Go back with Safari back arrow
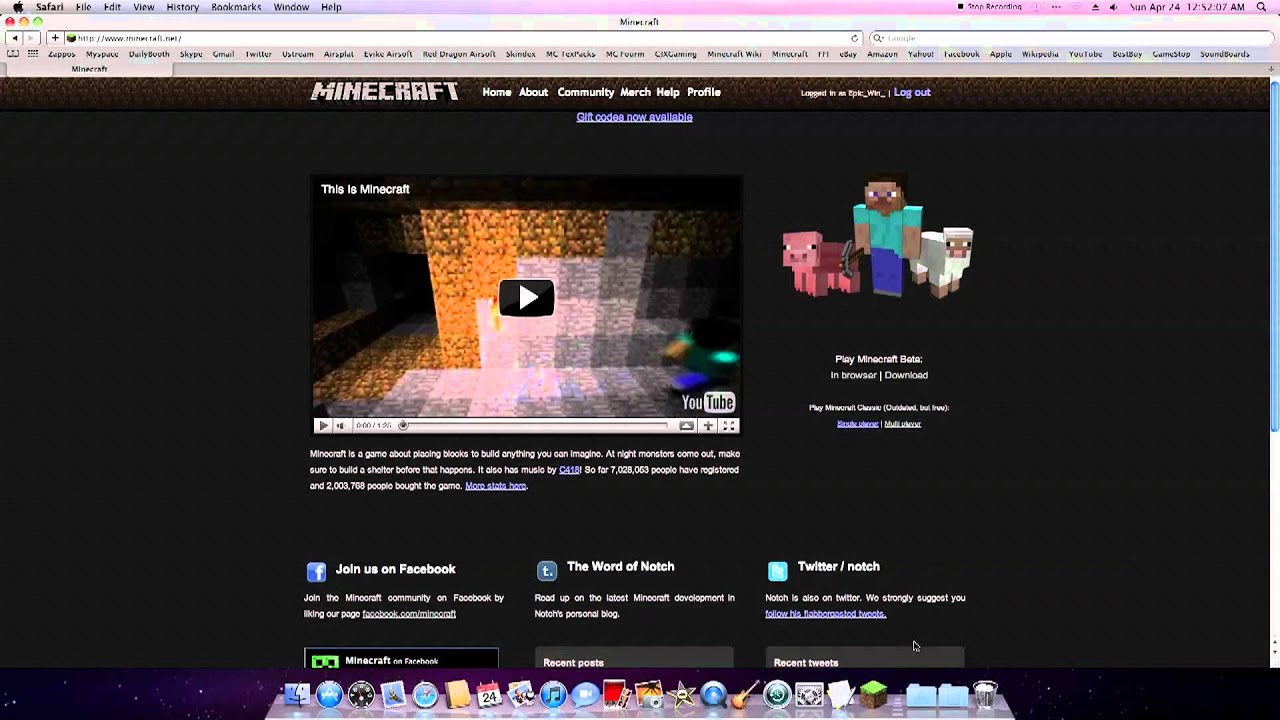This screenshot has width=1280, height=720. tap(14, 38)
